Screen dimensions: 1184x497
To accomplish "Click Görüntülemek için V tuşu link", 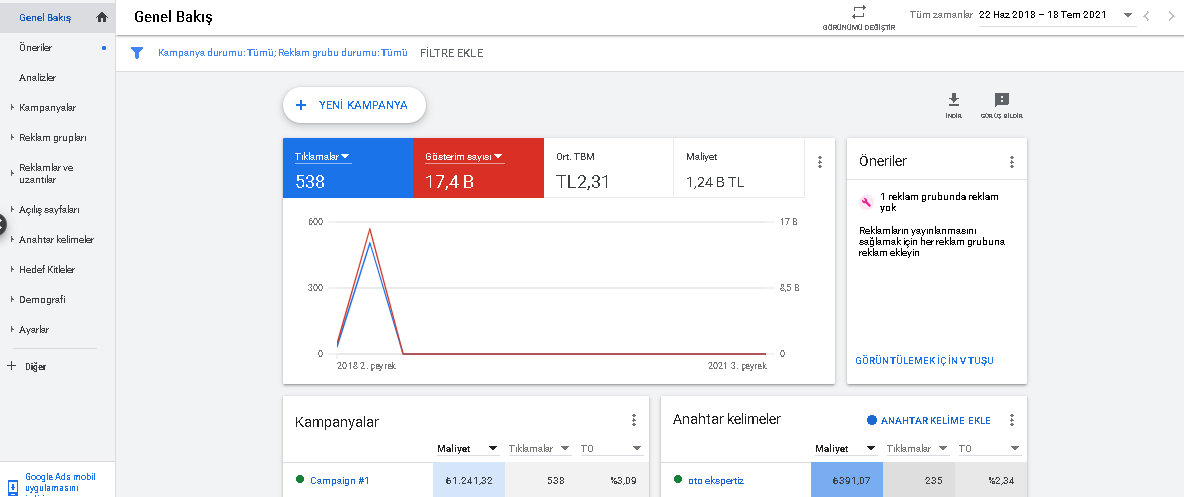I will 924,361.
